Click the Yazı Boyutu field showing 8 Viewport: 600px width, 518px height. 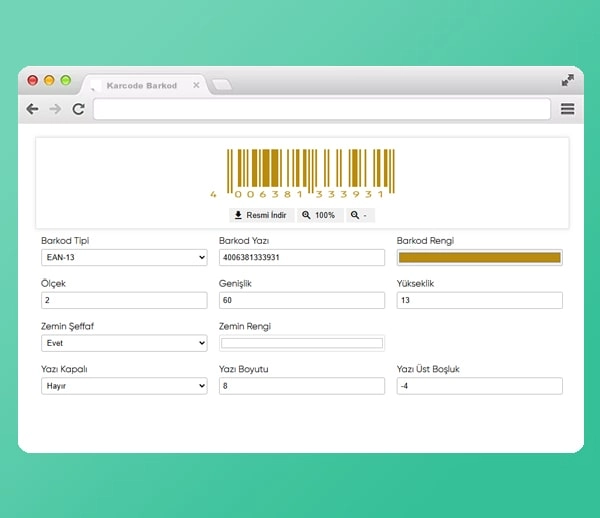click(302, 386)
